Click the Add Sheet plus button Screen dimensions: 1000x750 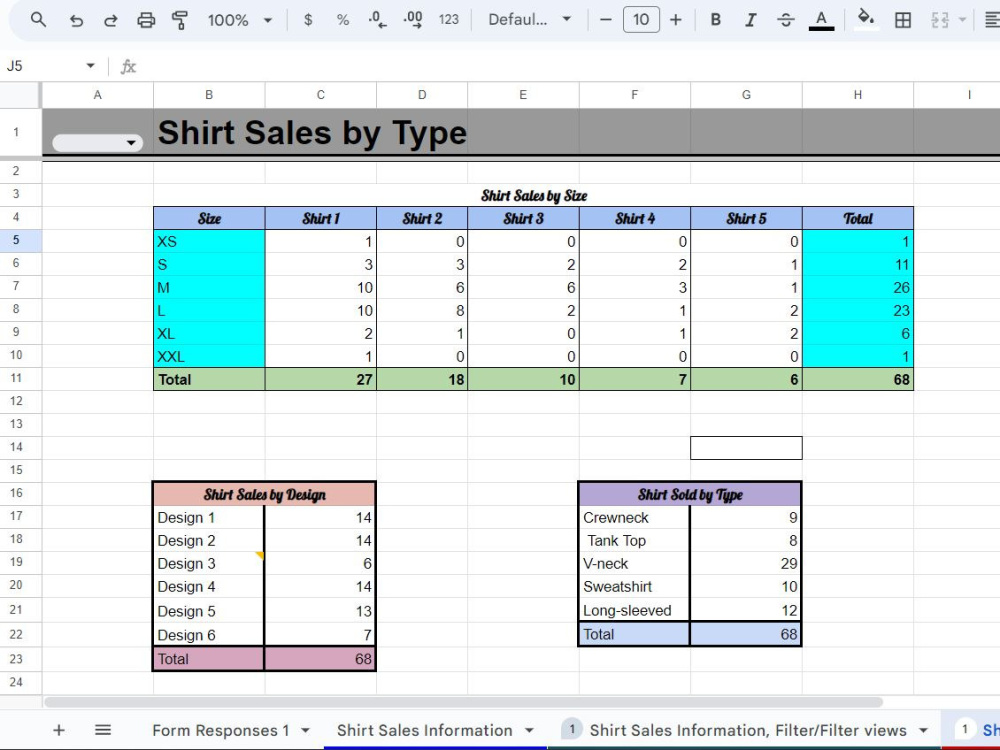pos(59,730)
